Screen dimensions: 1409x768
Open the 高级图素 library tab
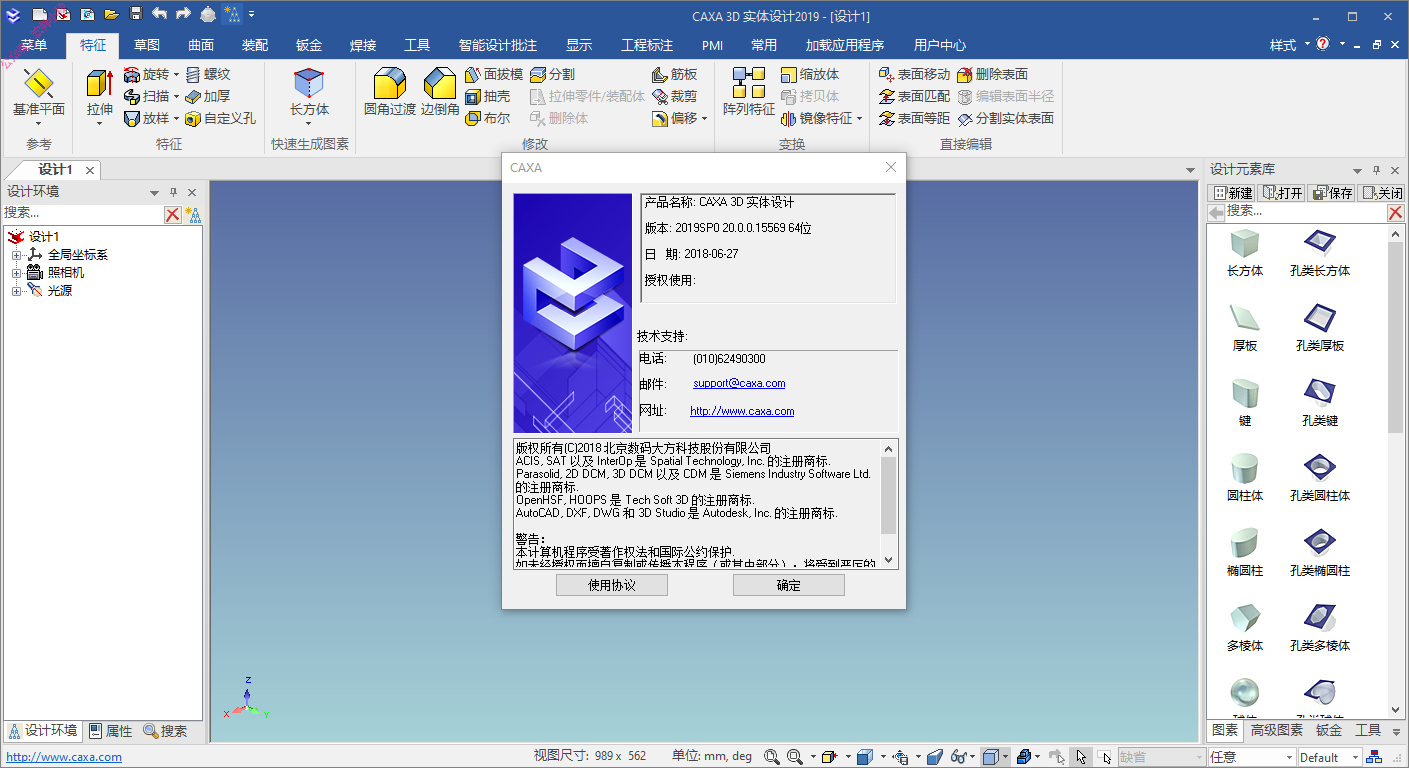click(1277, 730)
